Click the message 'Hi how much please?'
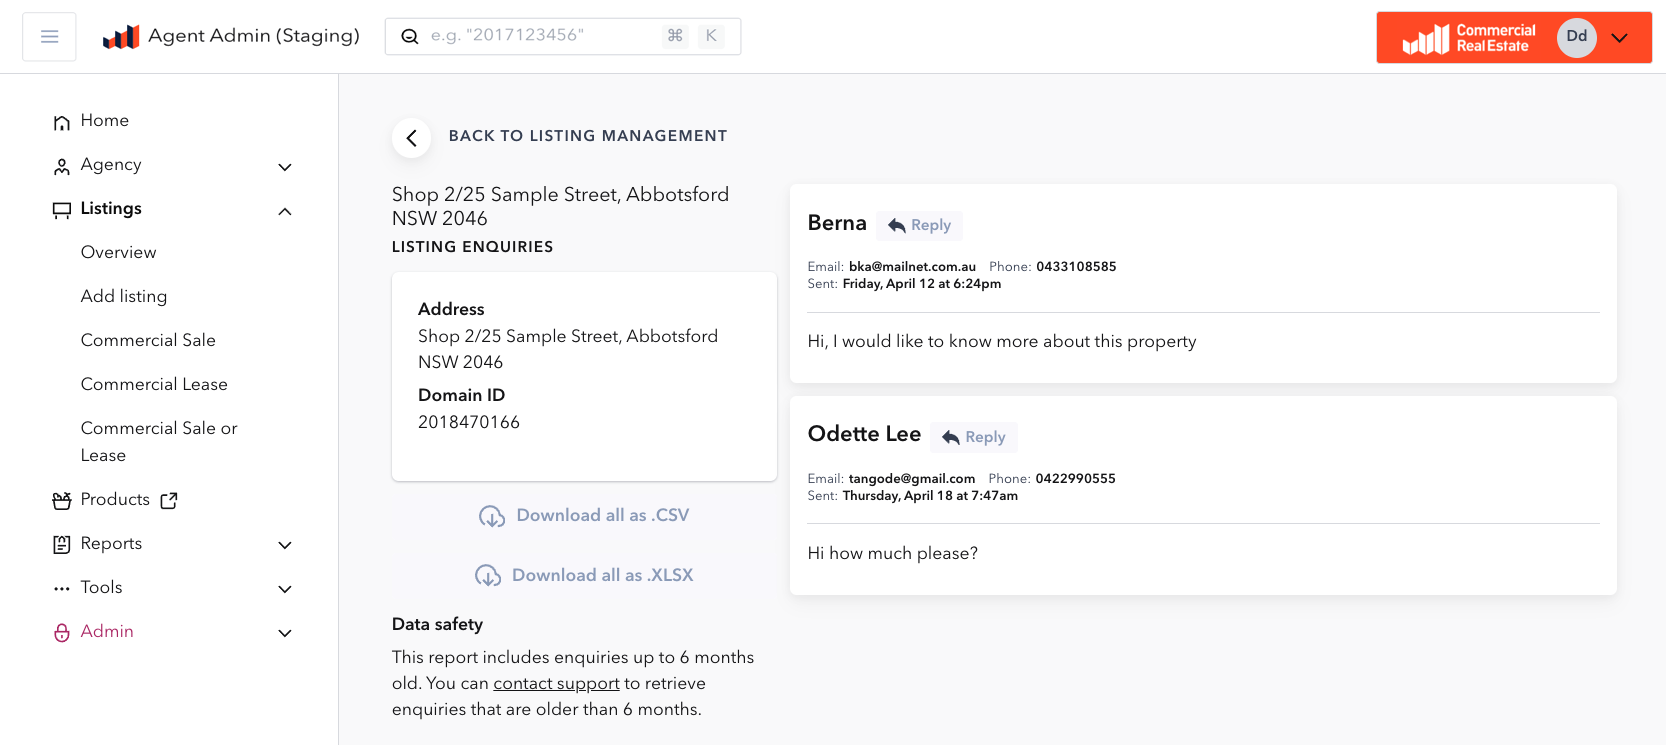Image resolution: width=1666 pixels, height=745 pixels. coord(893,553)
